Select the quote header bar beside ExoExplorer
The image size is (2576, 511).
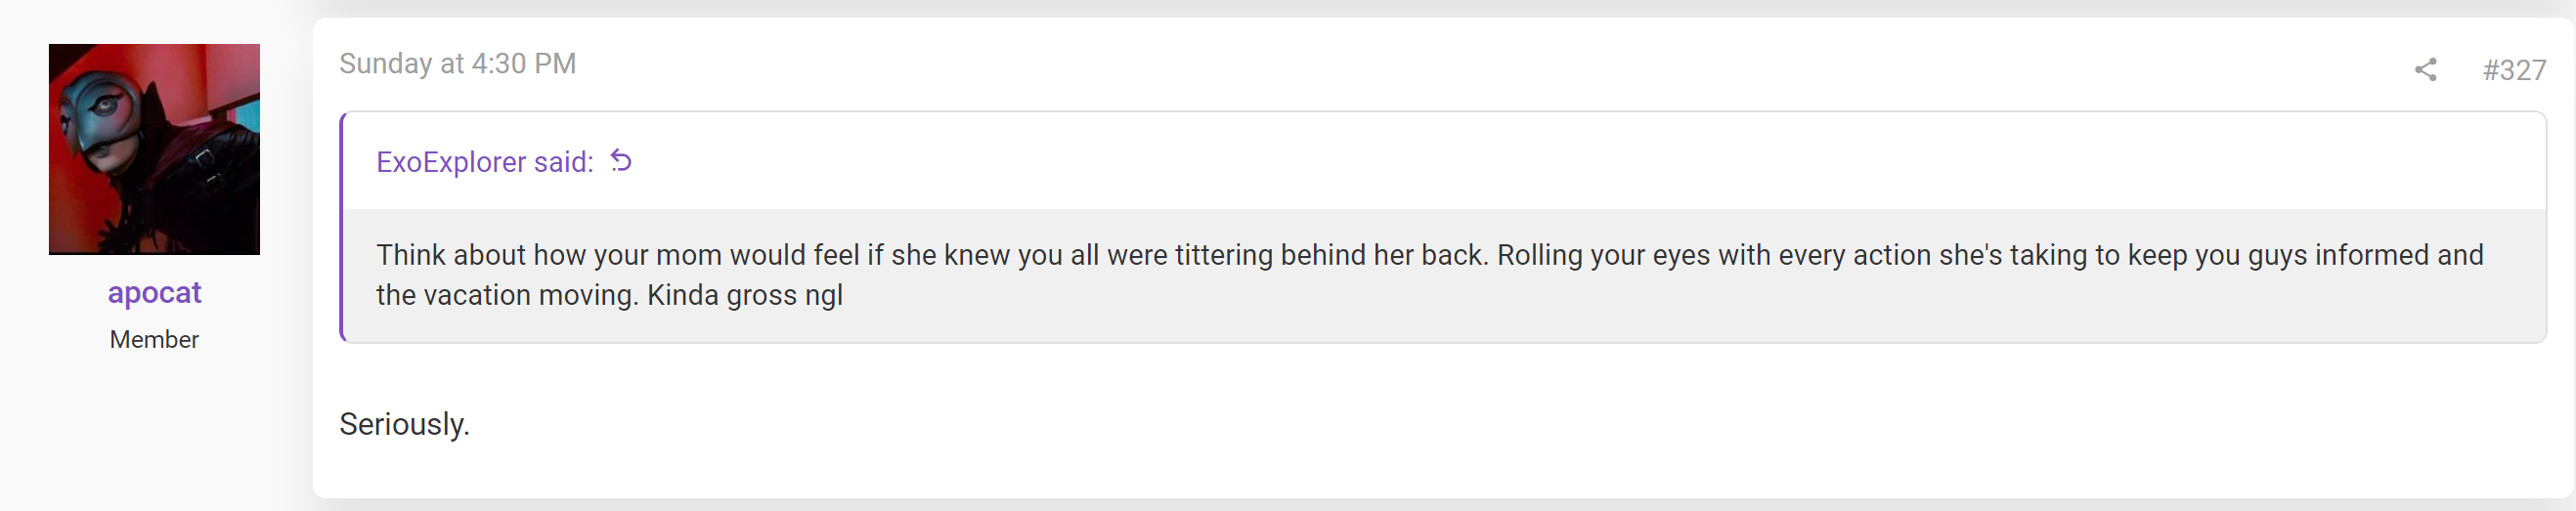(1444, 161)
